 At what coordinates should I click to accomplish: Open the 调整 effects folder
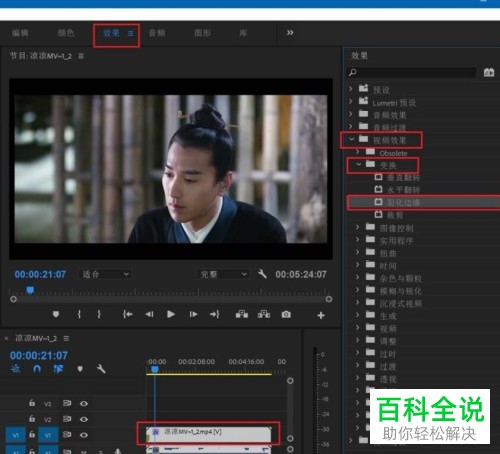coord(388,341)
